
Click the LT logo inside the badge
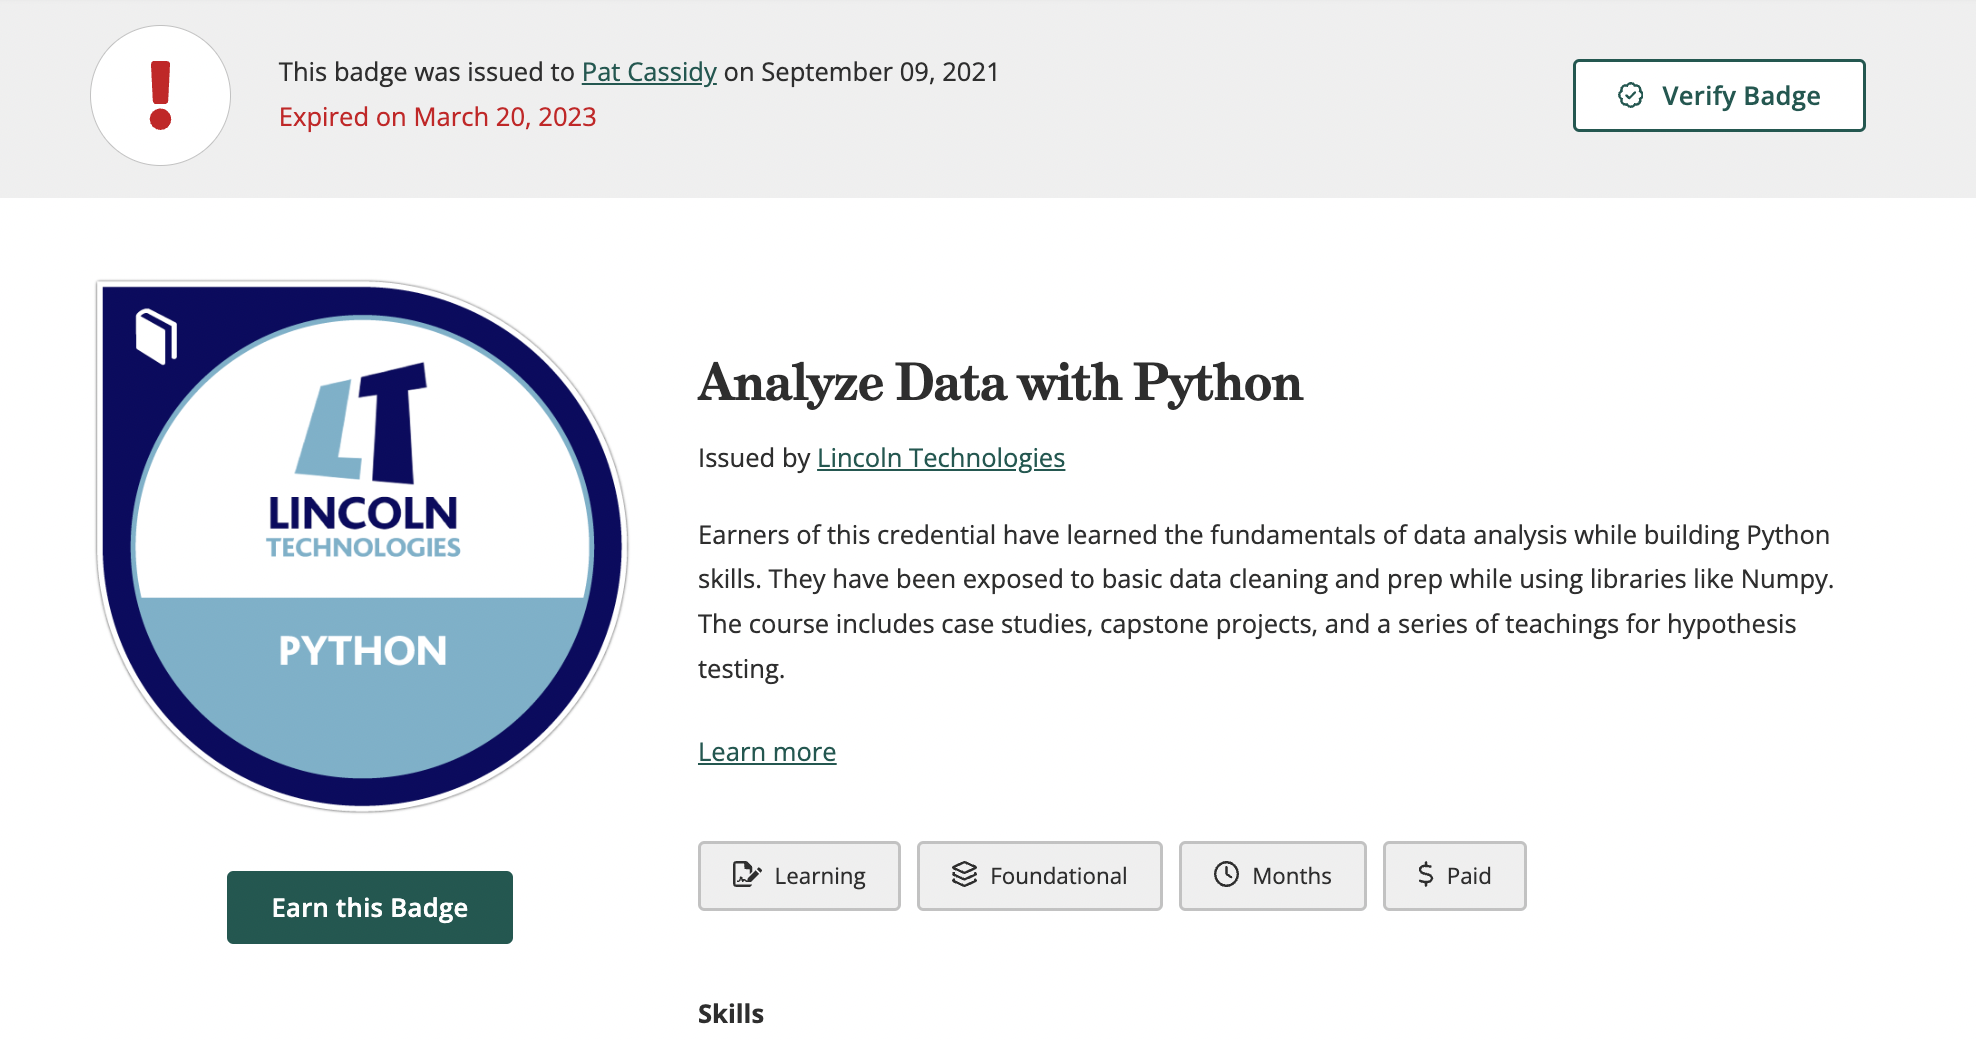[x=362, y=422]
